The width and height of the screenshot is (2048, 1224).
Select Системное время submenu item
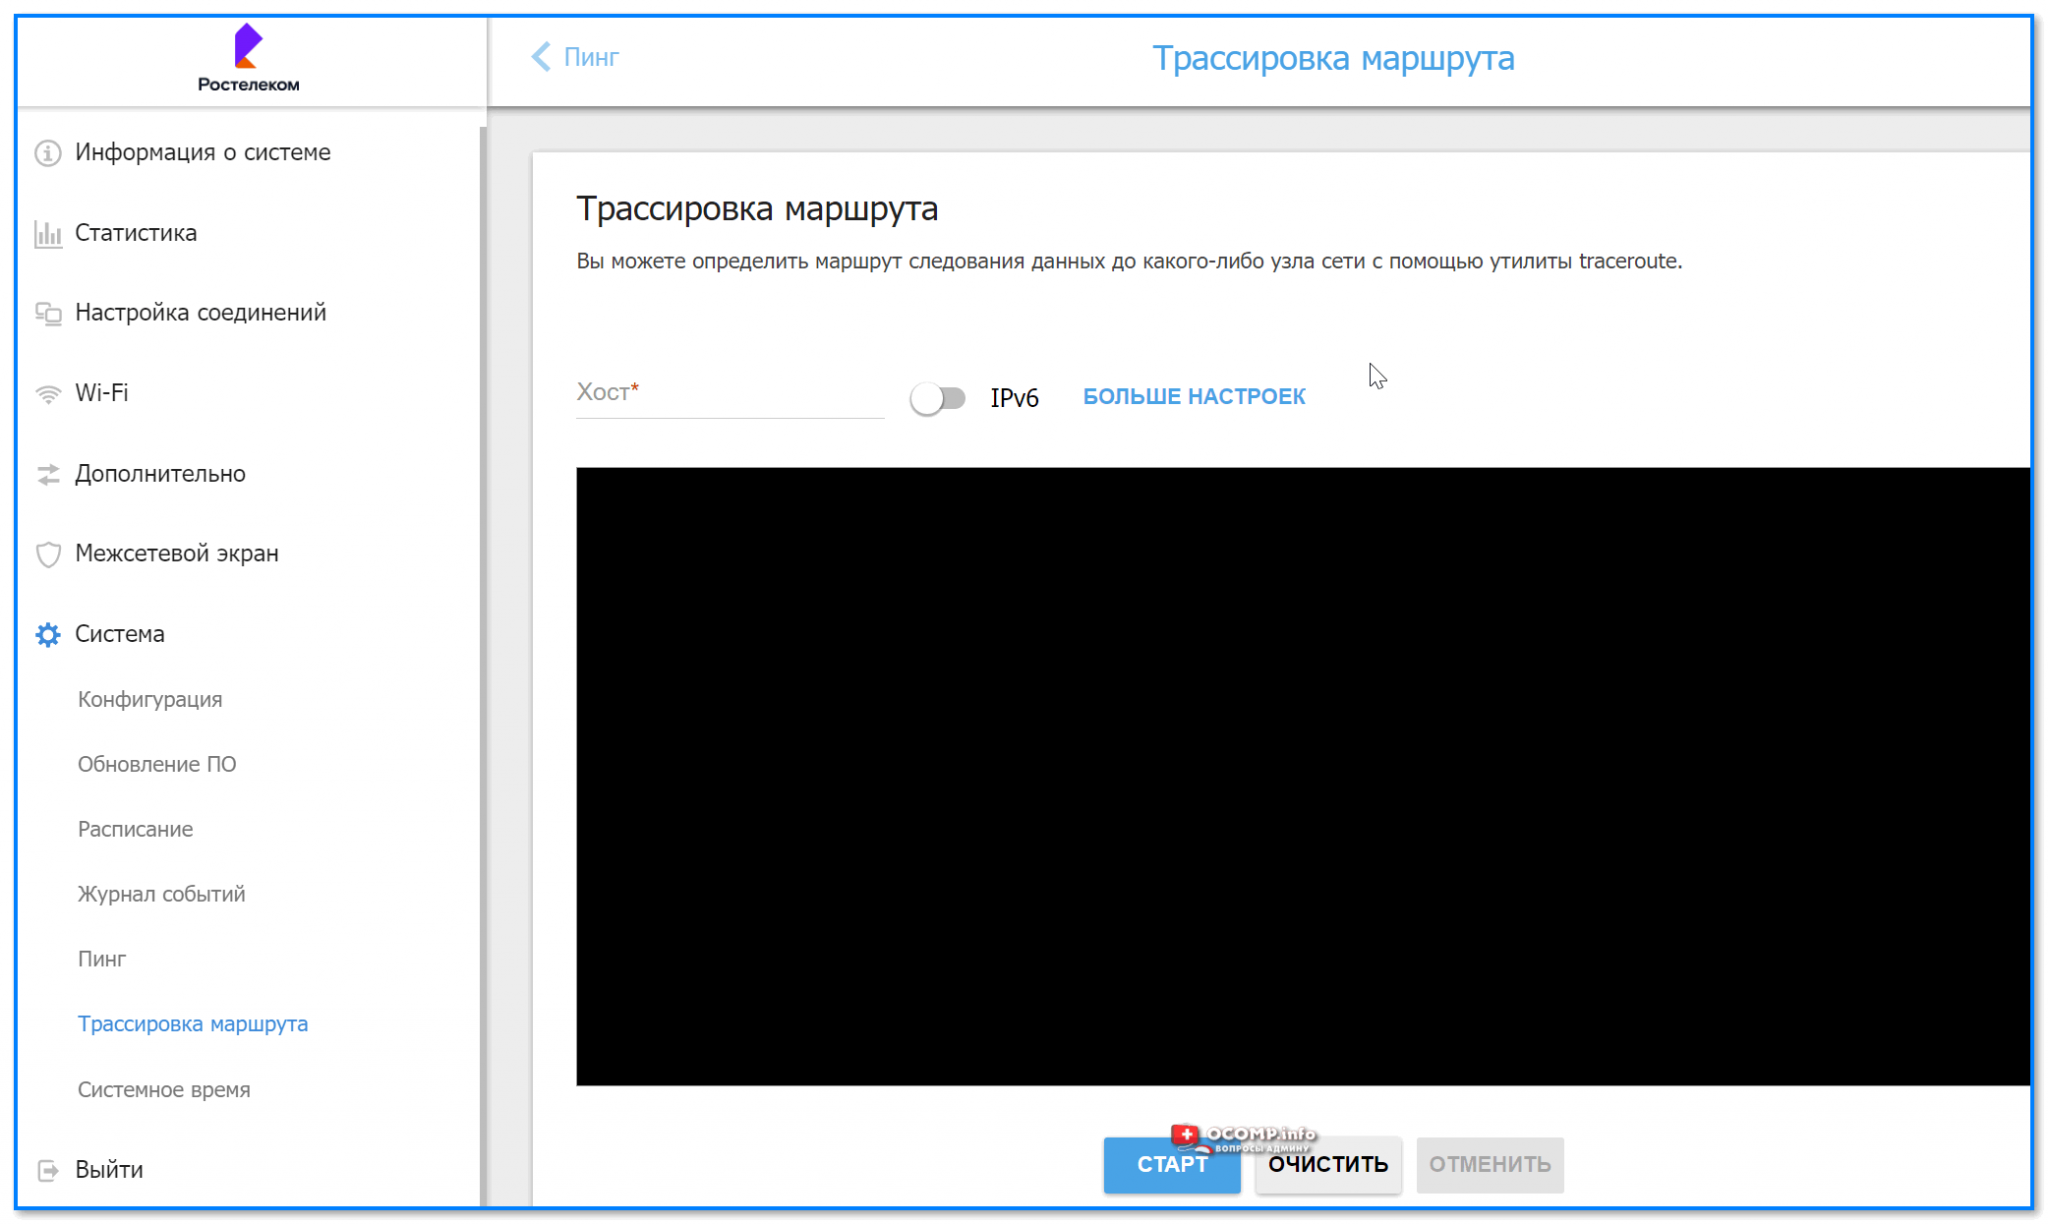click(164, 1089)
